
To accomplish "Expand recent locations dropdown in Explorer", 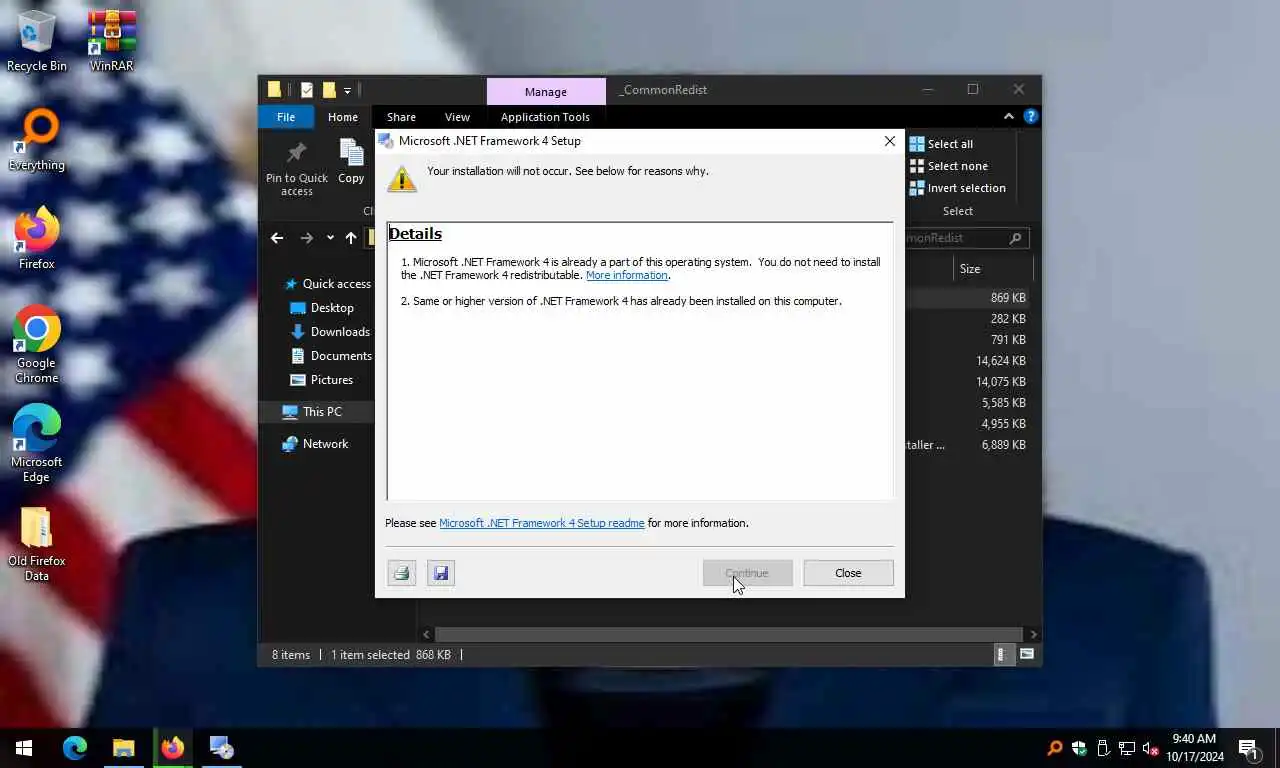I will click(330, 238).
